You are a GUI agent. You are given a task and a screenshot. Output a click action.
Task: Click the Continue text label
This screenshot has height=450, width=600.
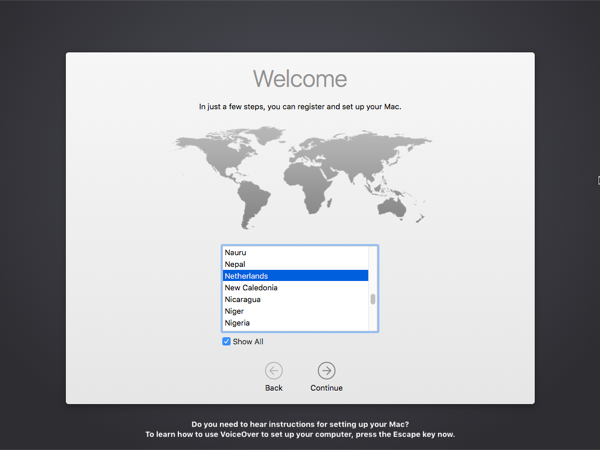coord(326,388)
